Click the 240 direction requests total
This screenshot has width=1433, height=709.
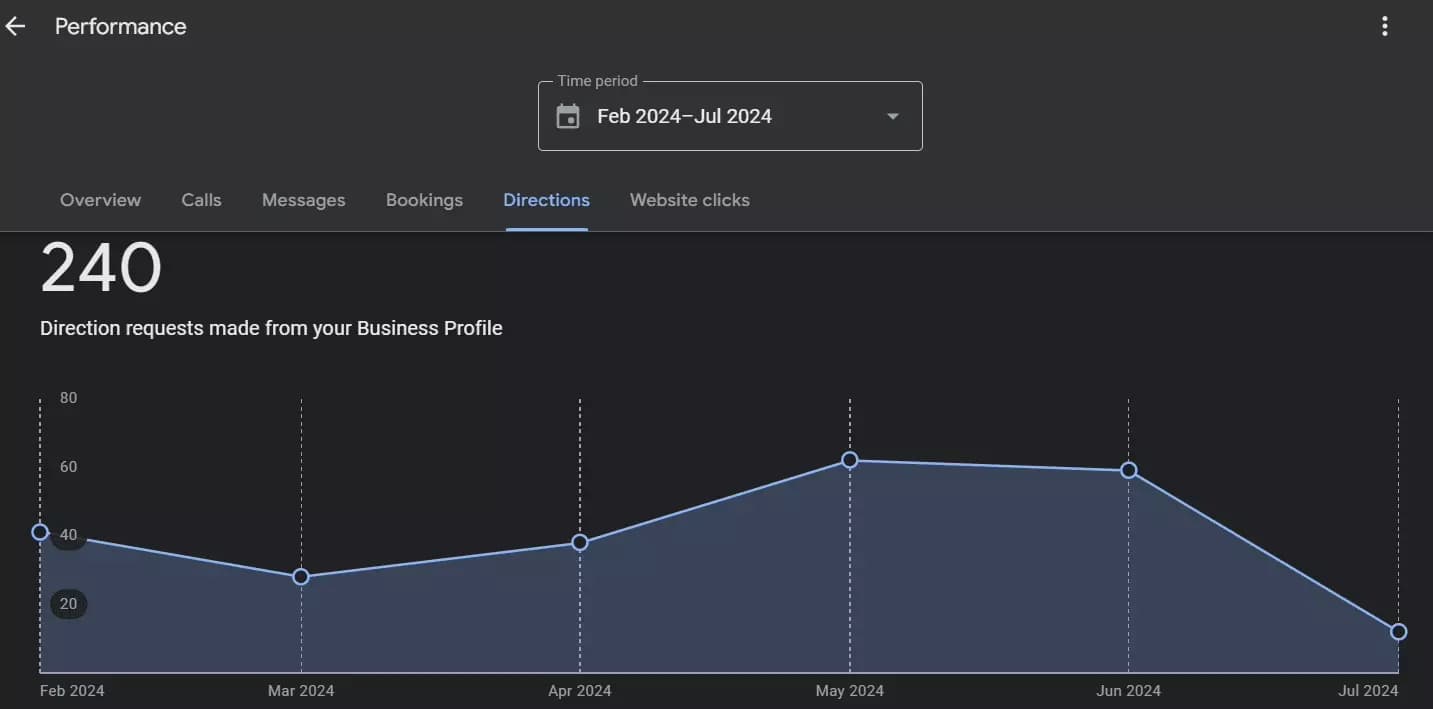pyautogui.click(x=101, y=270)
